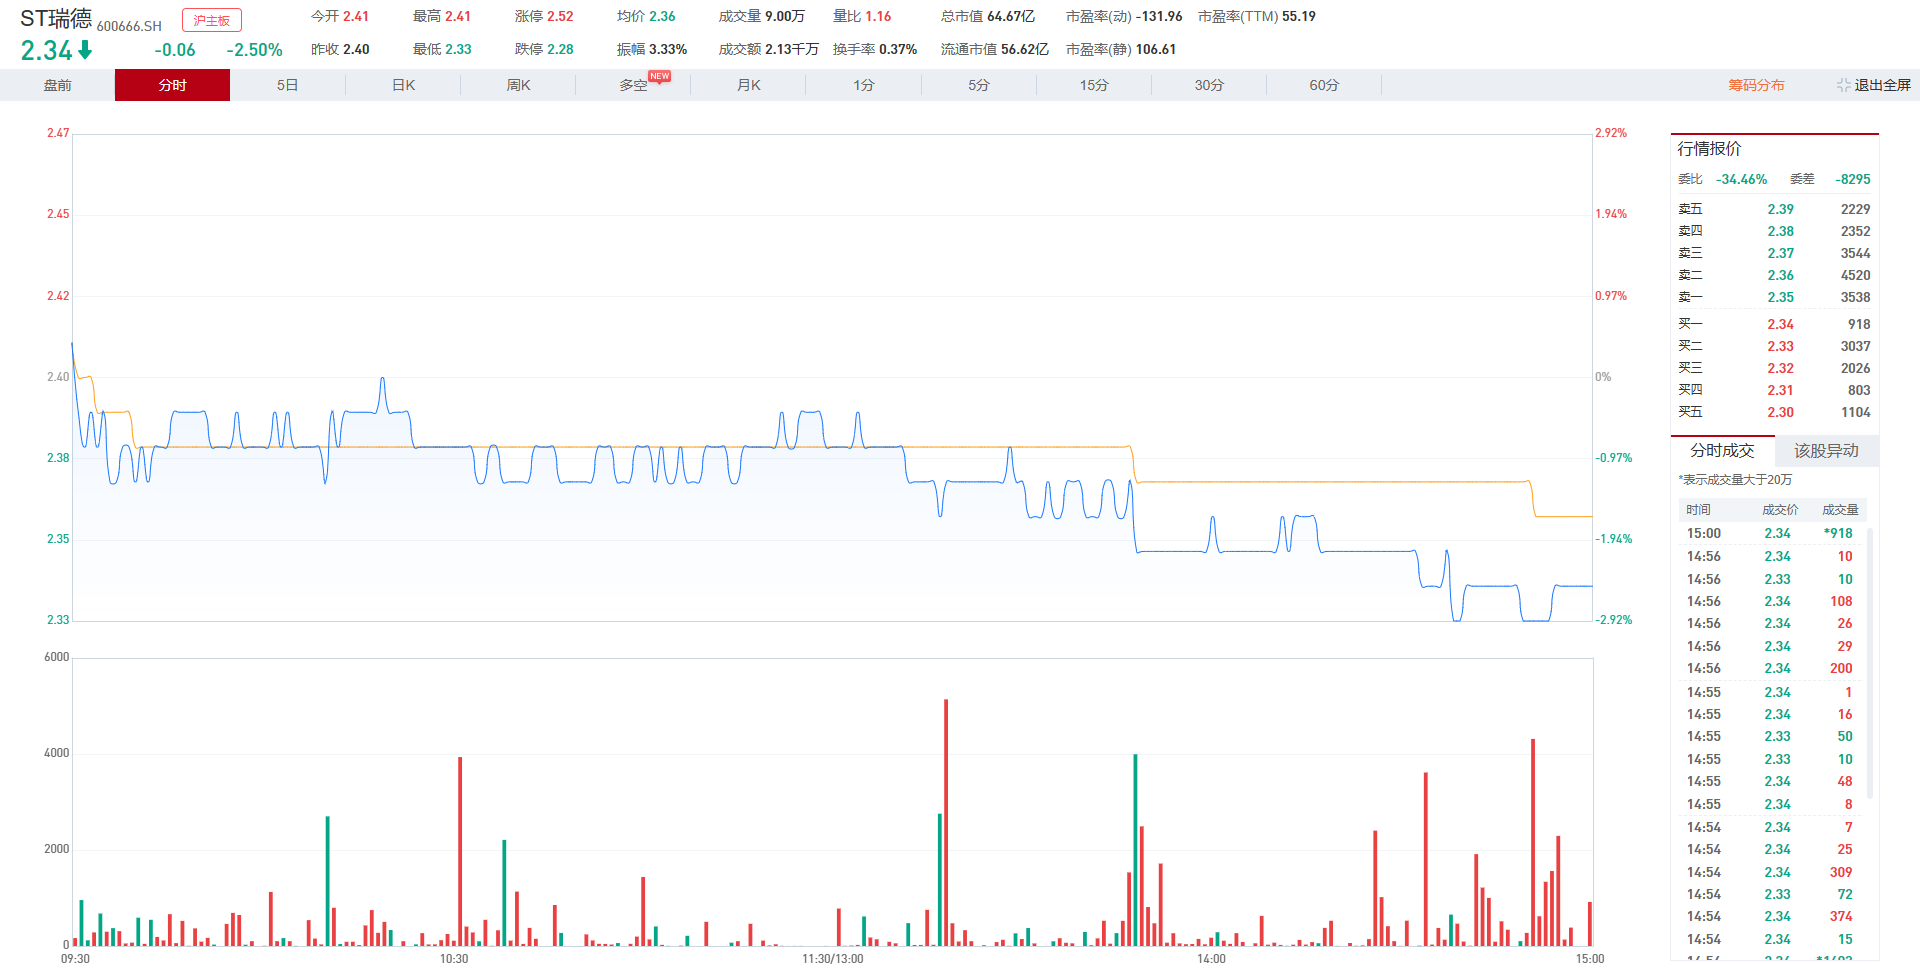1920x969 pixels.
Task: Click the exit fullscreen icon
Action: tap(1843, 85)
